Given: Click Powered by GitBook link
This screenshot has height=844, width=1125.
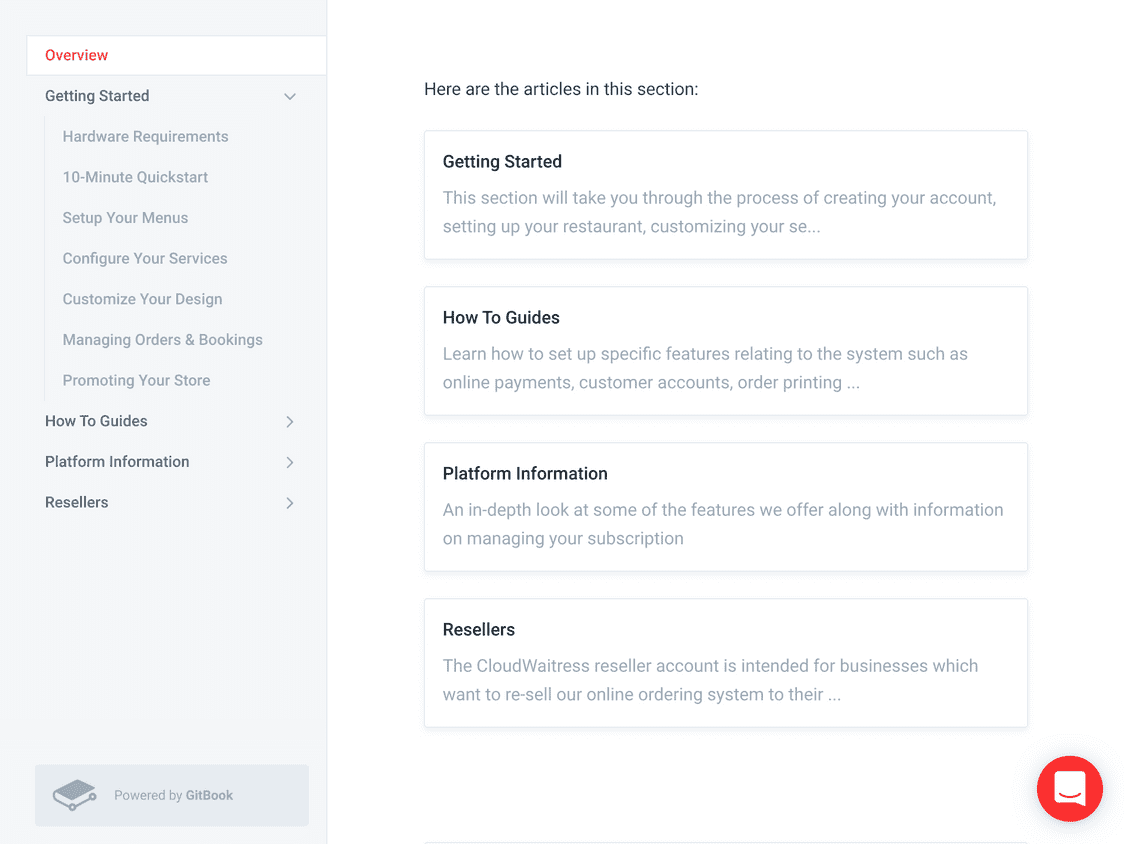Looking at the screenshot, I should pos(172,795).
